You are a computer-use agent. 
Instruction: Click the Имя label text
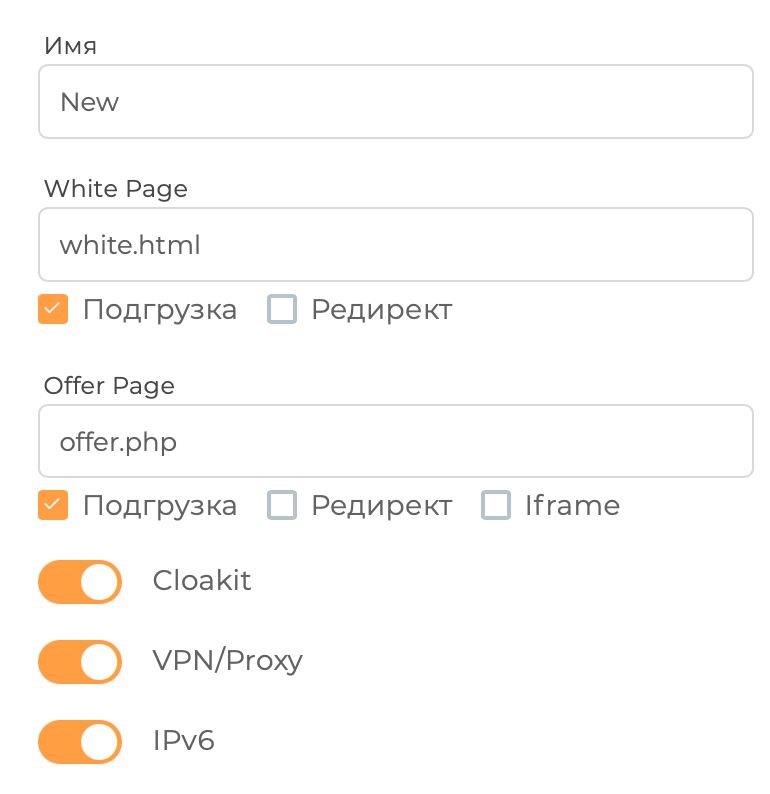click(70, 46)
